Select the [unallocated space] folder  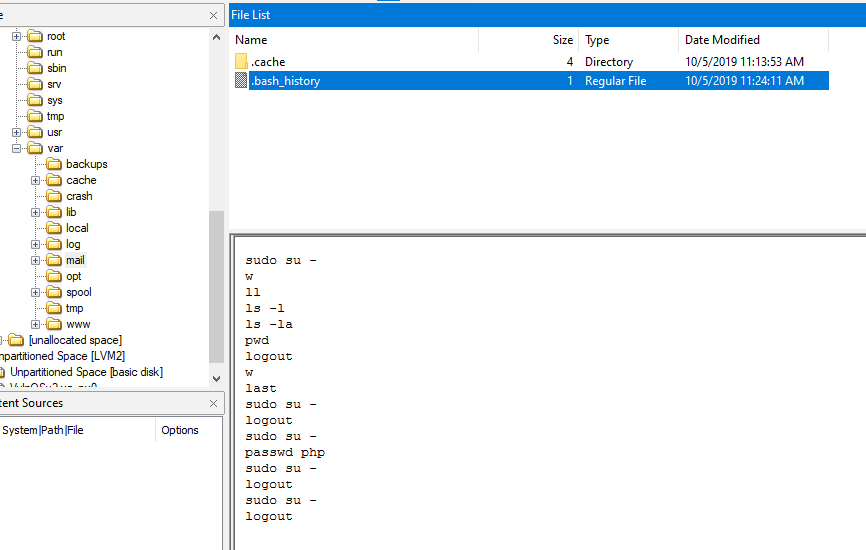[75, 340]
